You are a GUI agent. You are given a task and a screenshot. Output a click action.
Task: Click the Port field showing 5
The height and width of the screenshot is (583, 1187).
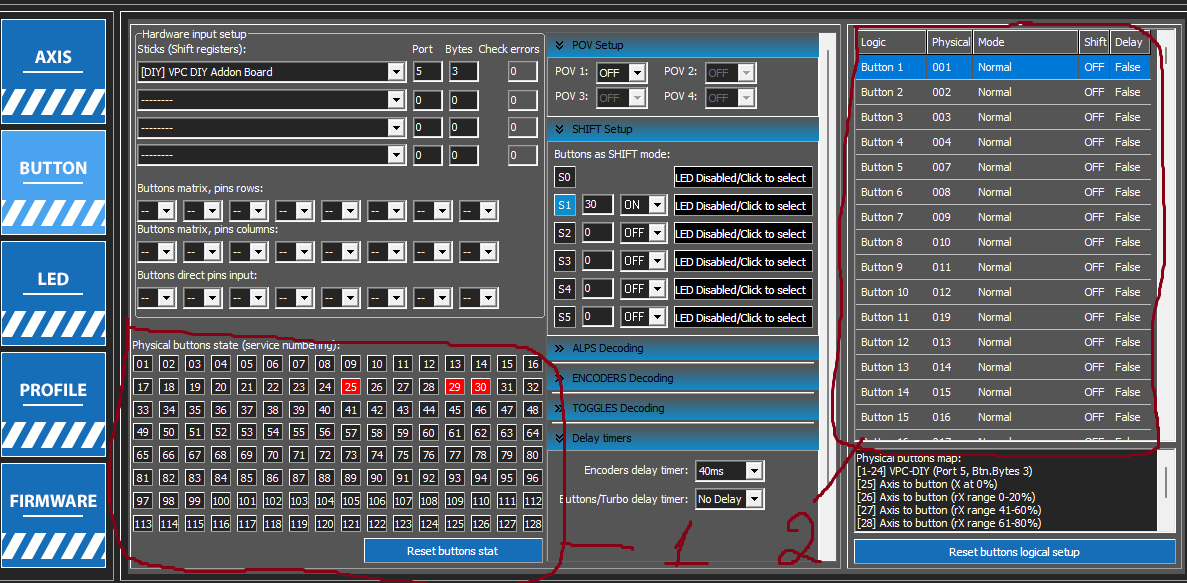(427, 72)
